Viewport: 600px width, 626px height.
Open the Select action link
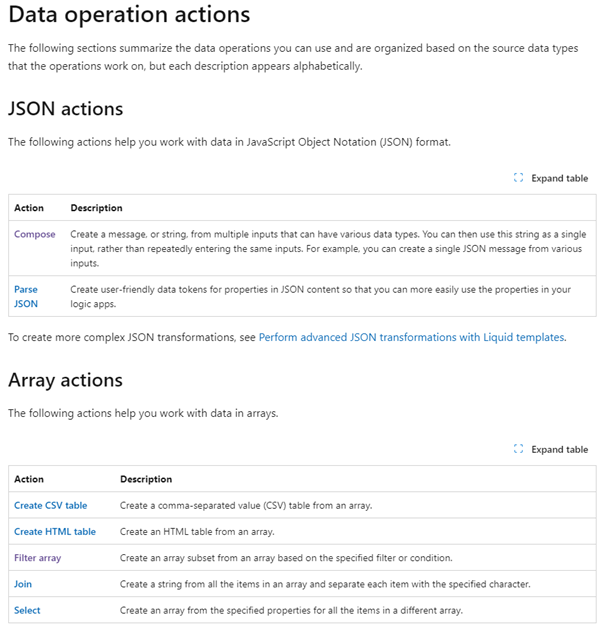pyautogui.click(x=27, y=610)
